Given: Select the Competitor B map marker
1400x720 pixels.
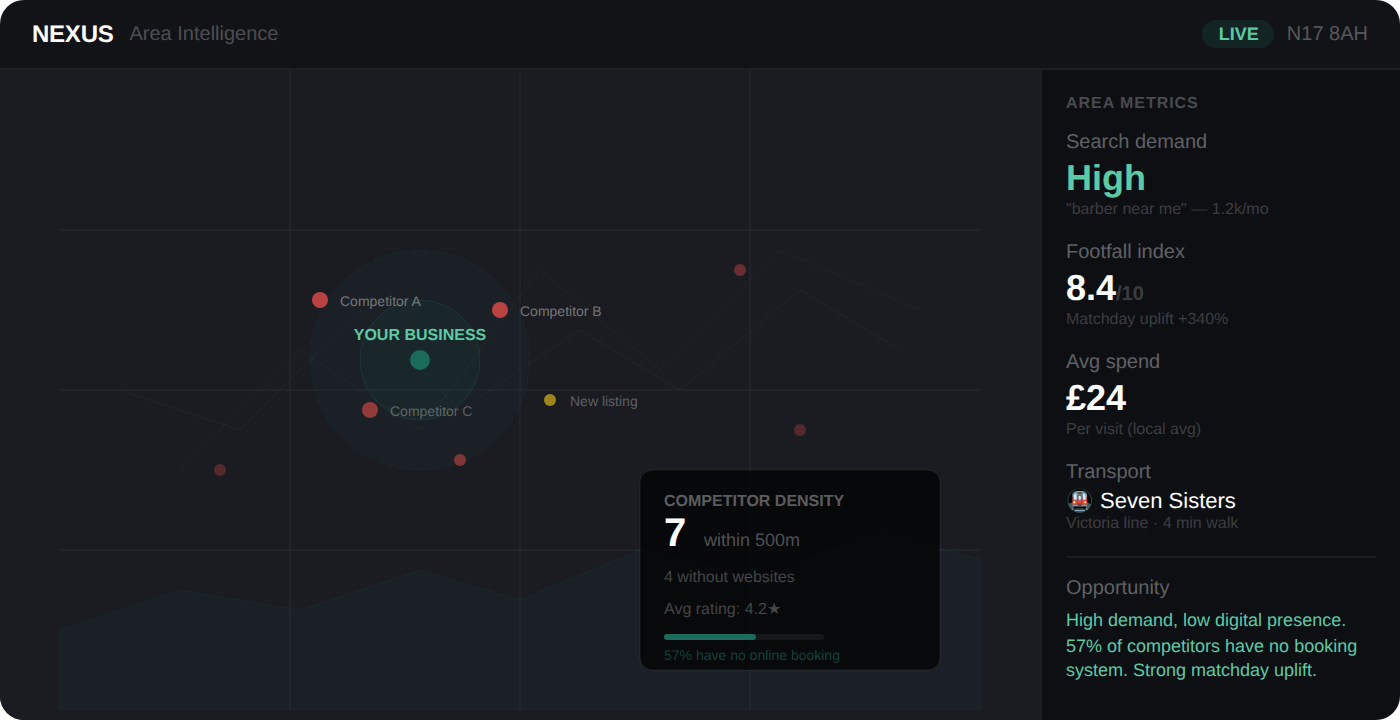Looking at the screenshot, I should 500,310.
